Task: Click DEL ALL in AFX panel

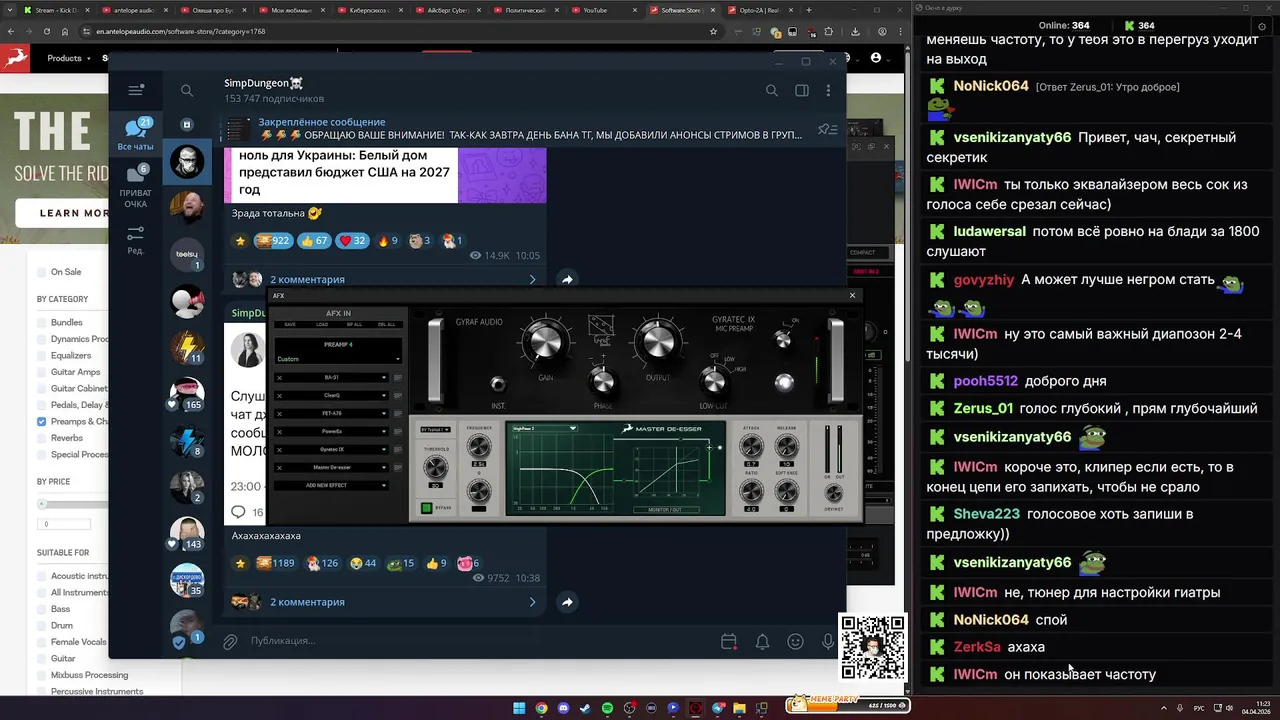Action: pos(386,324)
